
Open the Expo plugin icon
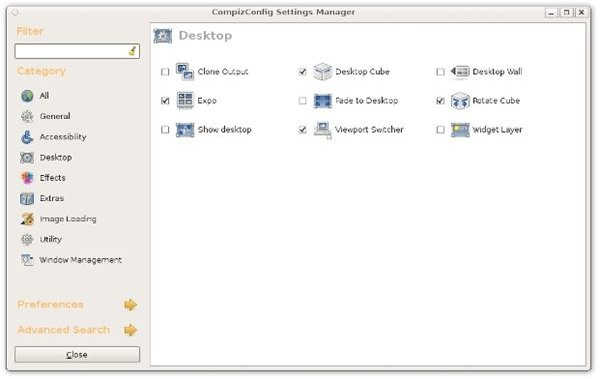click(x=185, y=100)
